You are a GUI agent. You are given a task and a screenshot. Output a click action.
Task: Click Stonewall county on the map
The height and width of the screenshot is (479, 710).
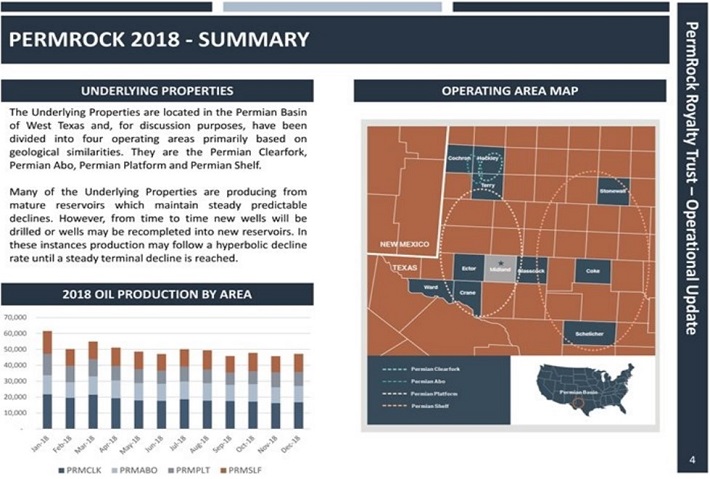point(613,191)
